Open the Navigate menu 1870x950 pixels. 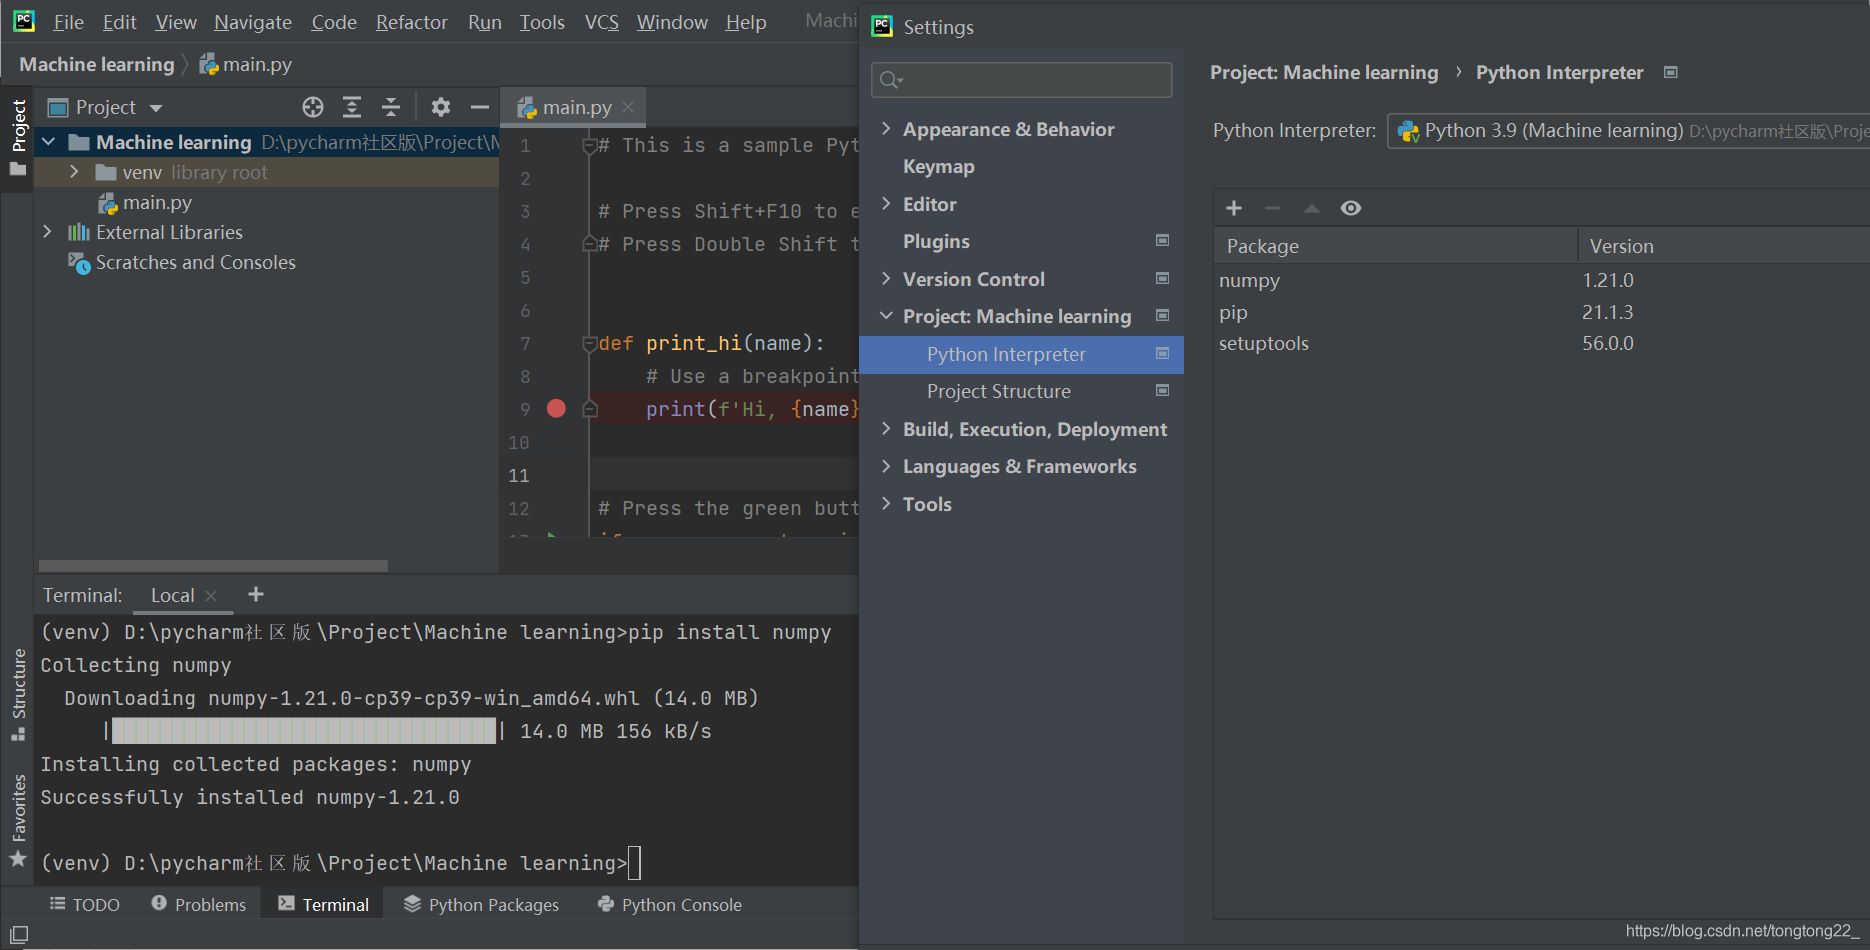pyautogui.click(x=252, y=22)
